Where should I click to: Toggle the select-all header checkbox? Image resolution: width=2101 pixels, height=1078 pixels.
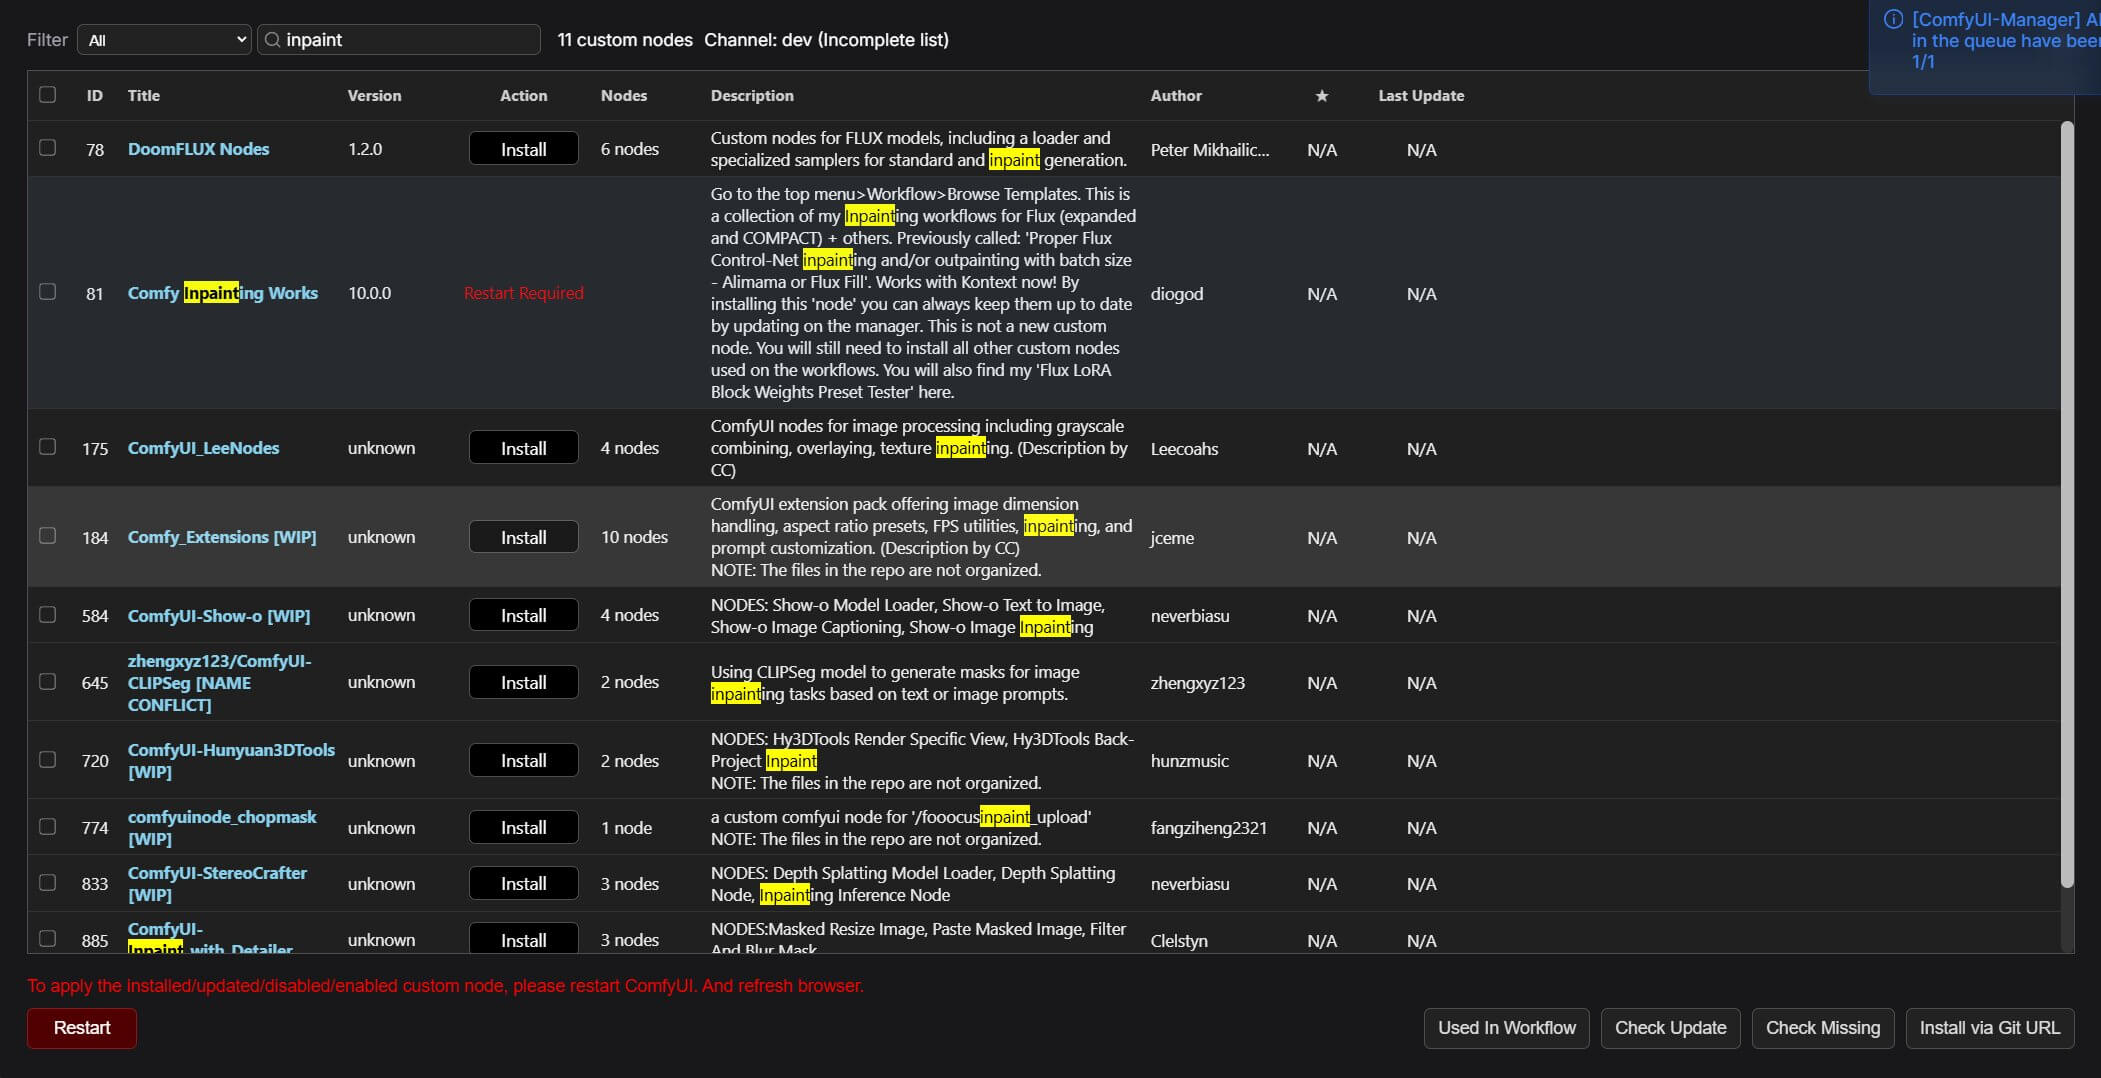[47, 95]
